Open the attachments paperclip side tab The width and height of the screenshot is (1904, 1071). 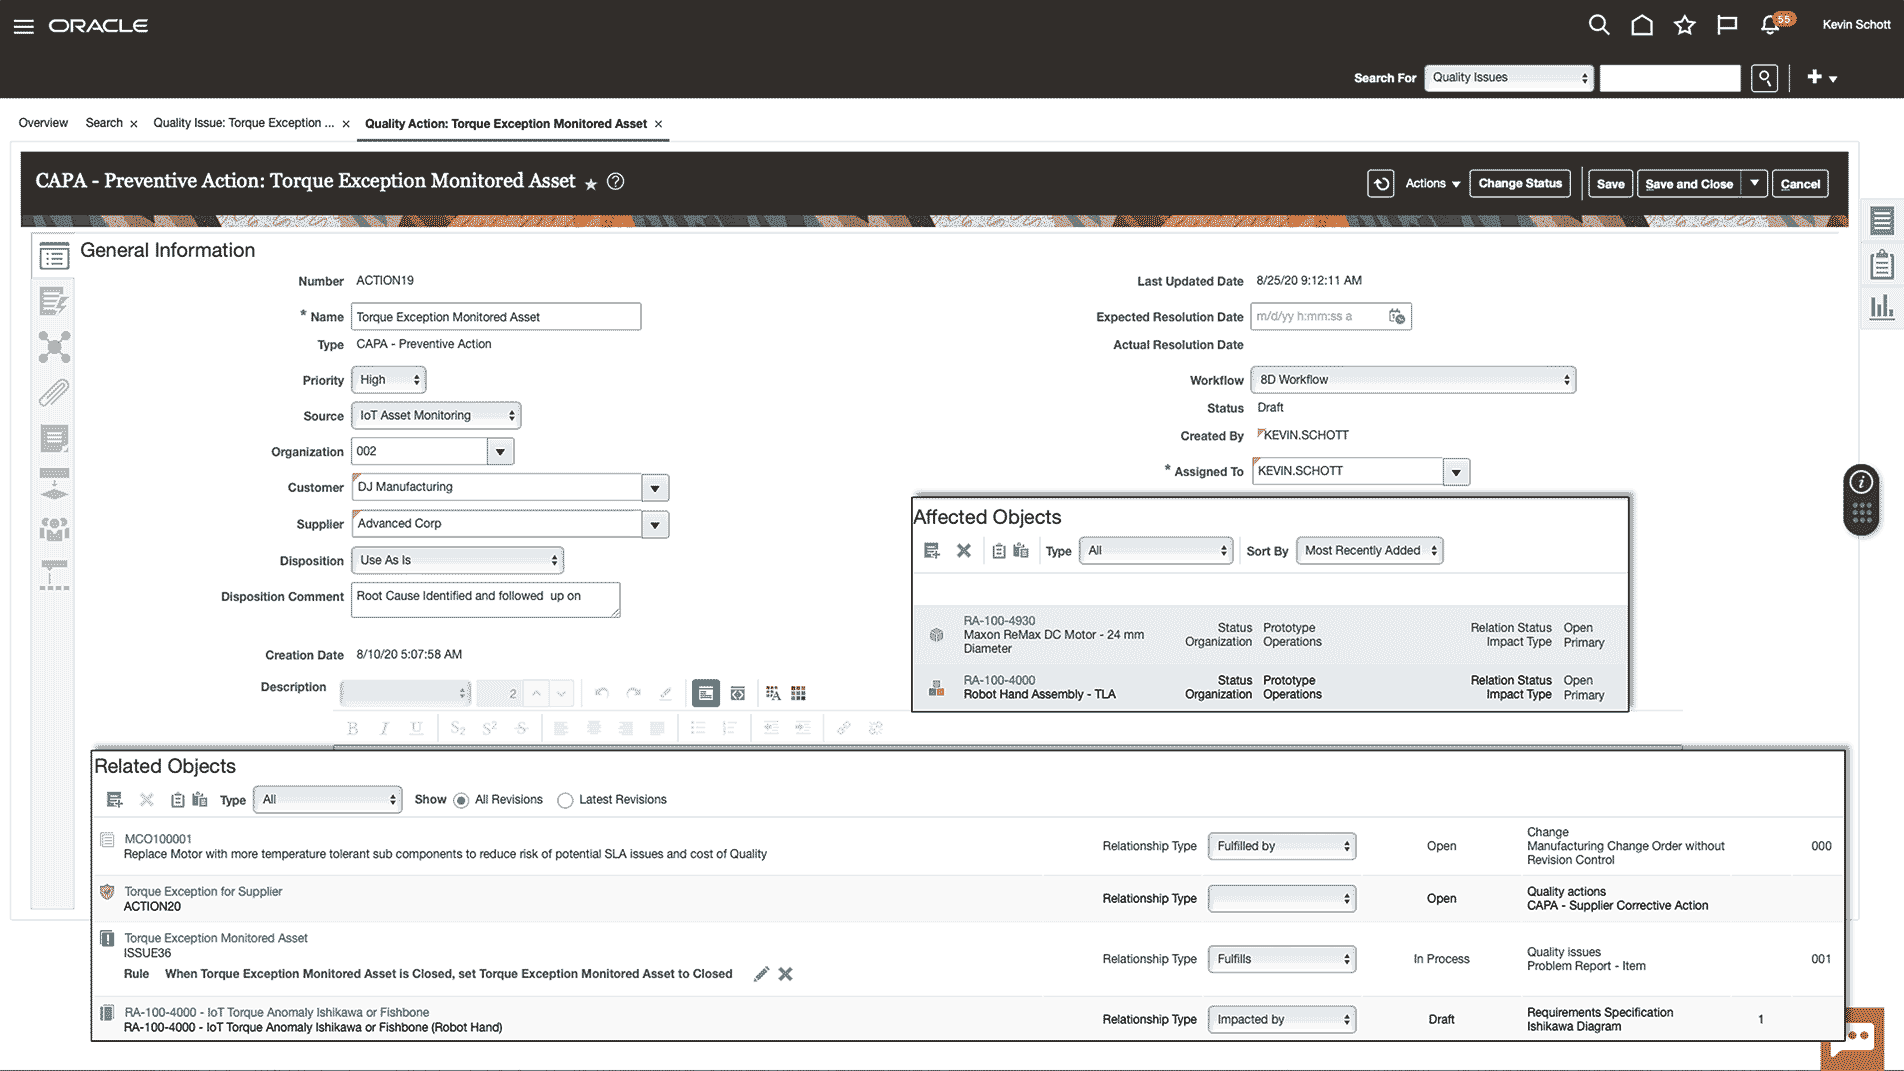(x=54, y=393)
